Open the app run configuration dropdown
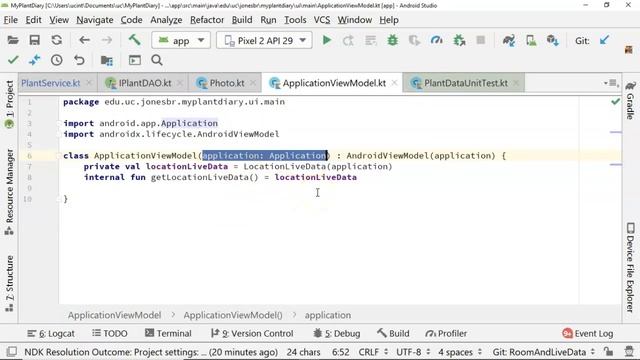640x360 pixels. [181, 40]
